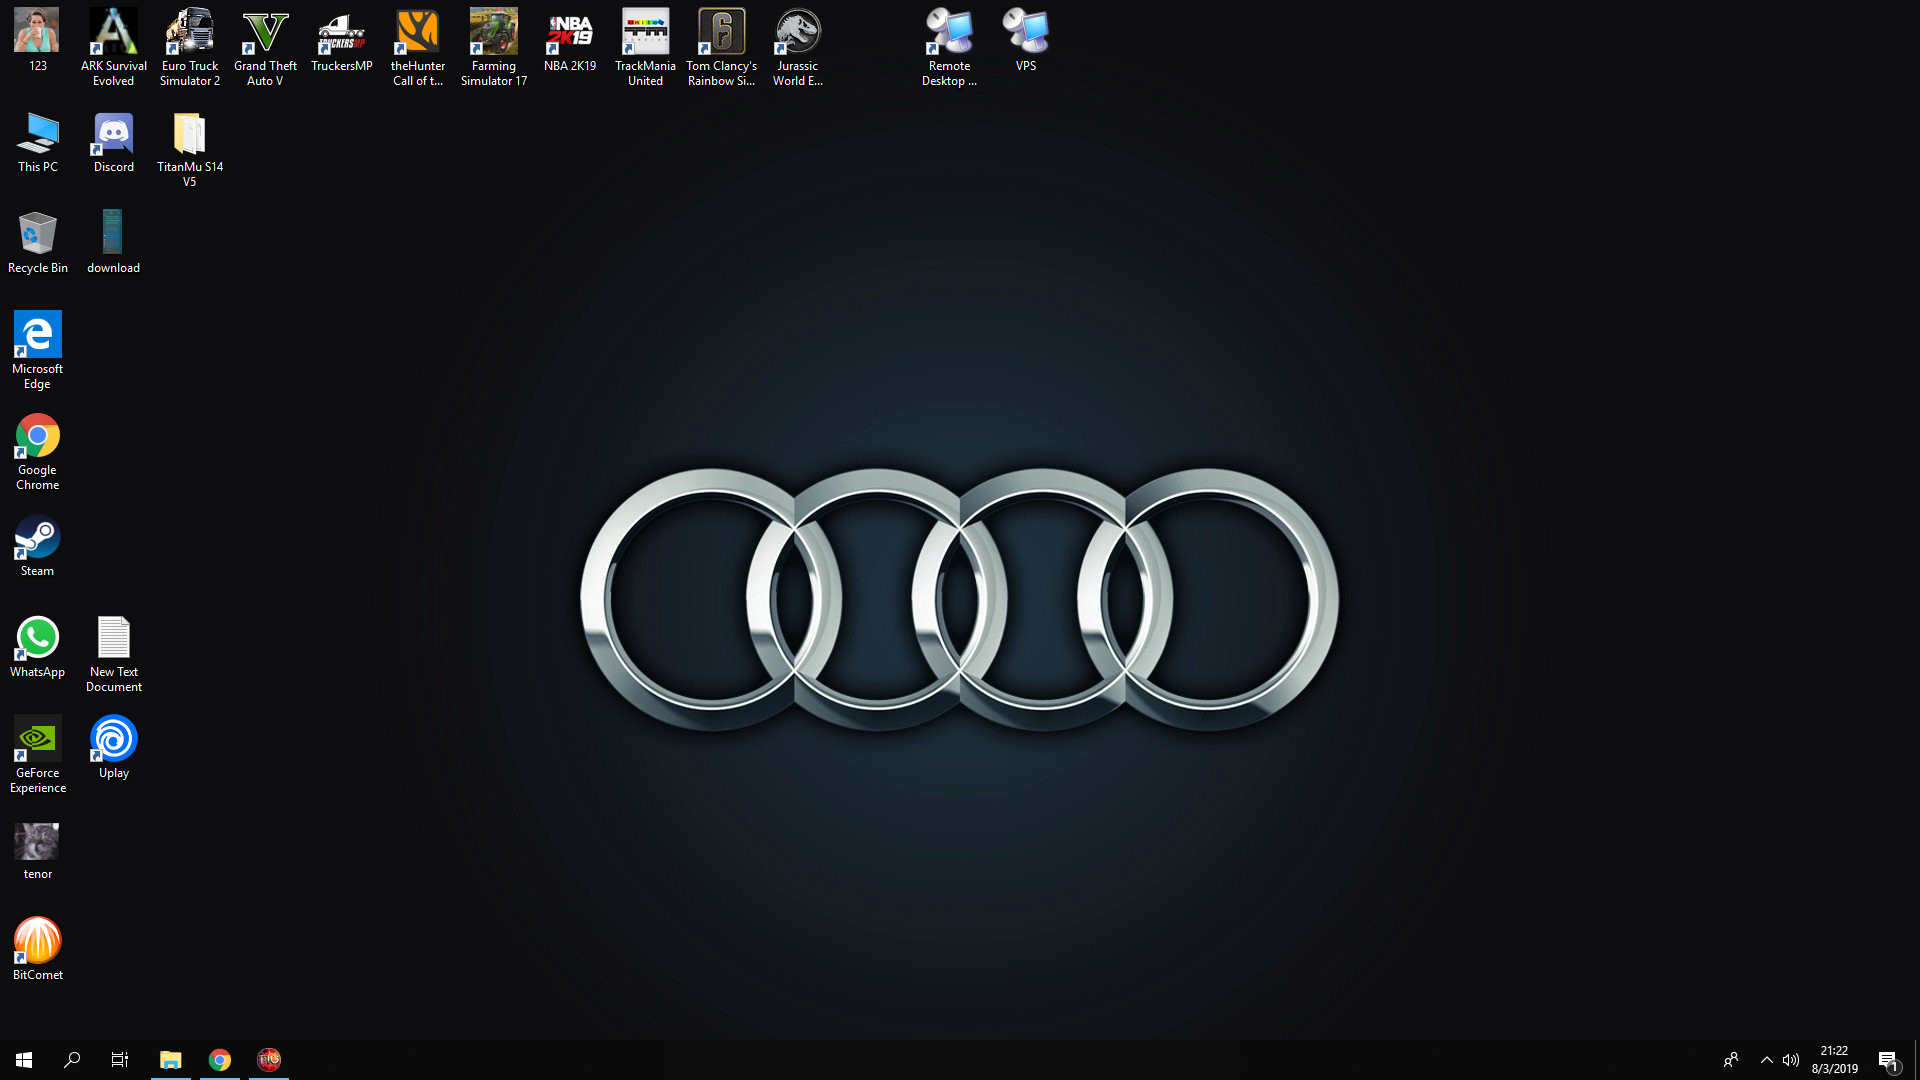Click the Steam desktop icon
The width and height of the screenshot is (1920, 1080).
point(38,546)
